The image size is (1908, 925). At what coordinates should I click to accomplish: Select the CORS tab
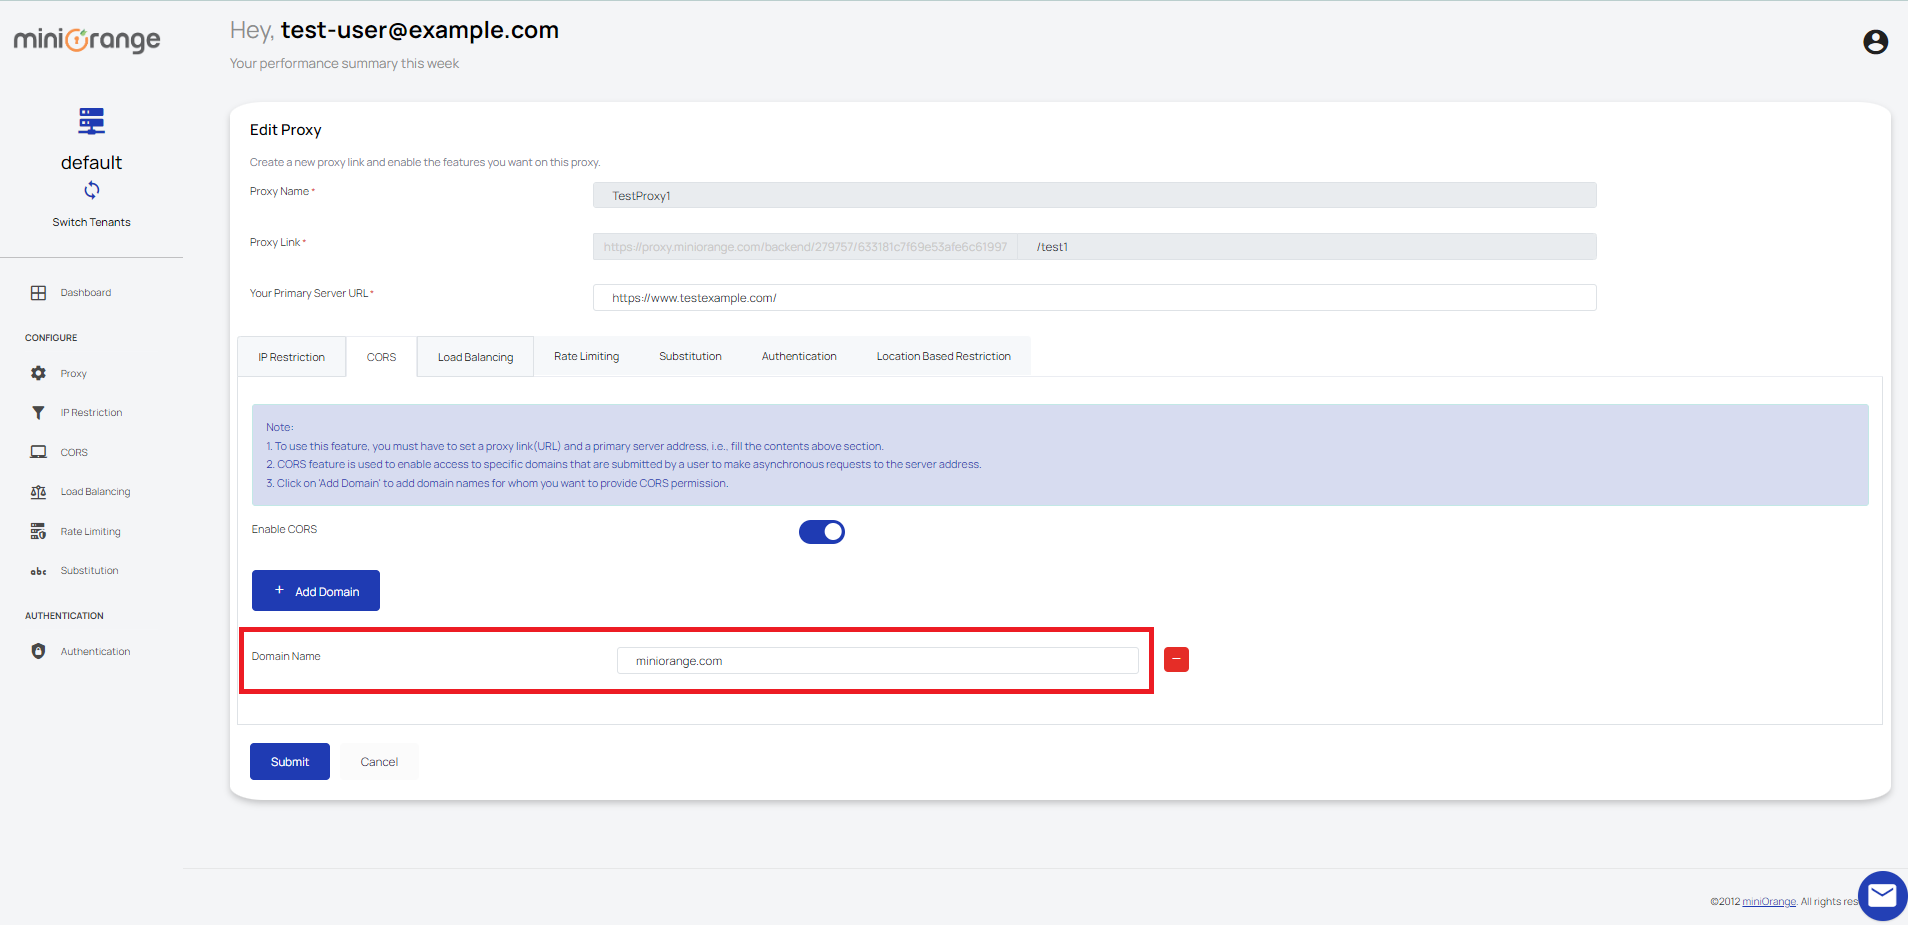click(x=381, y=357)
